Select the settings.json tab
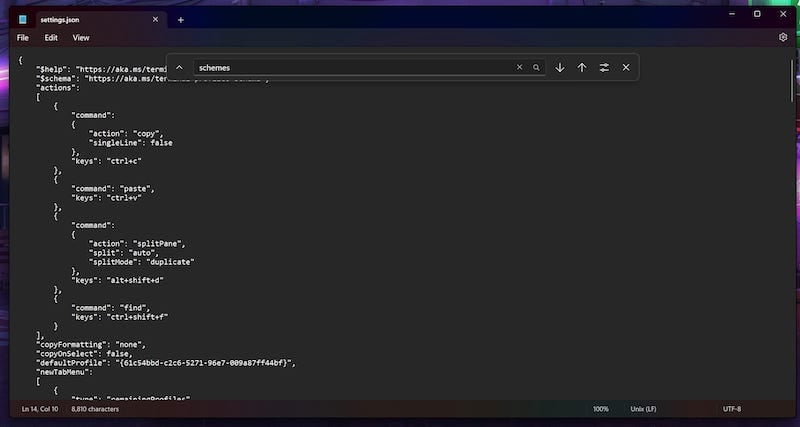 point(90,20)
